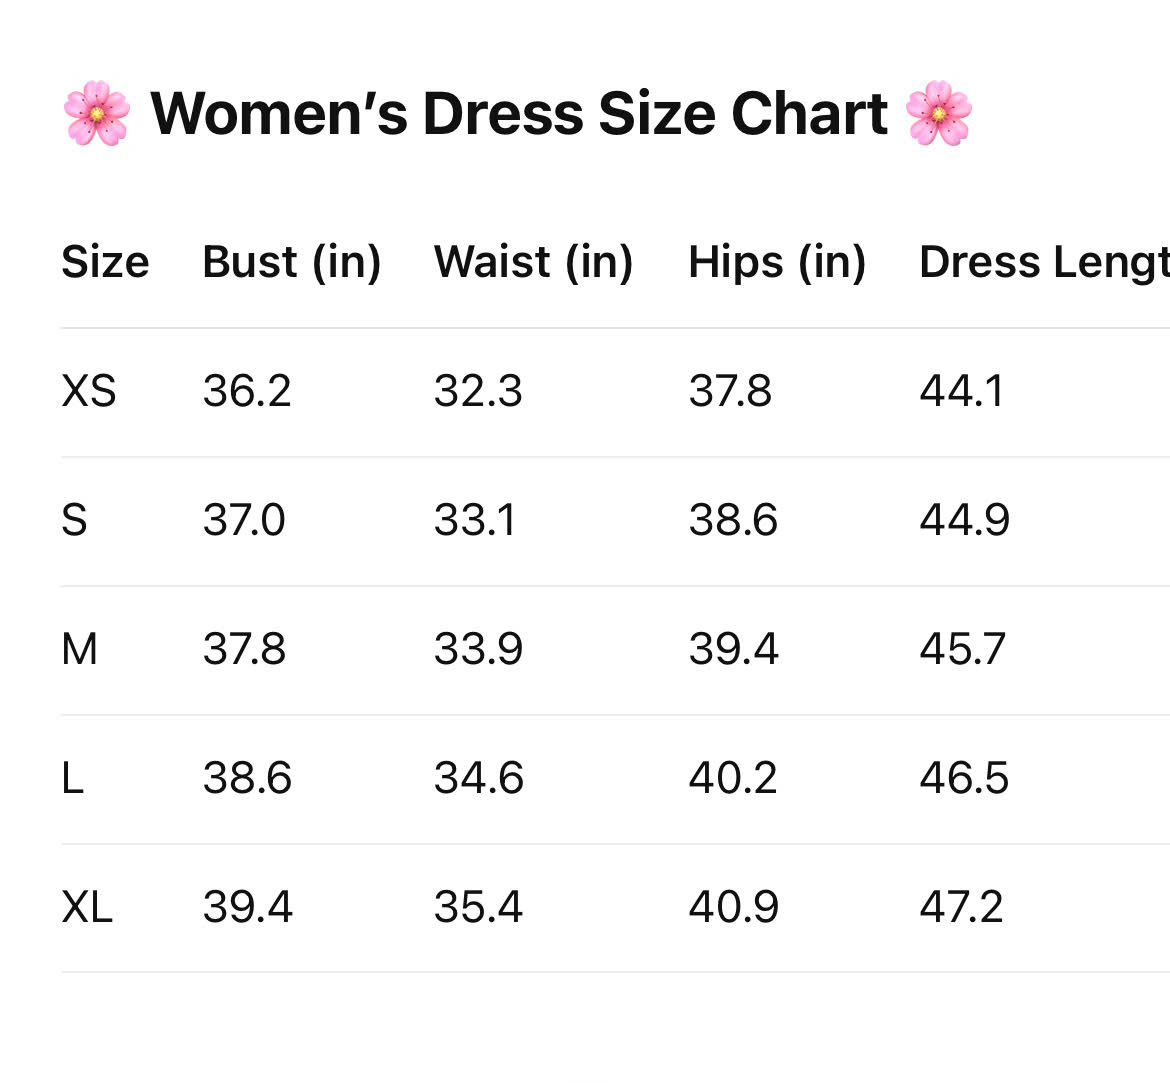Click L hips value 40.2
Viewport: 1170px width, 1083px height.
pos(732,778)
